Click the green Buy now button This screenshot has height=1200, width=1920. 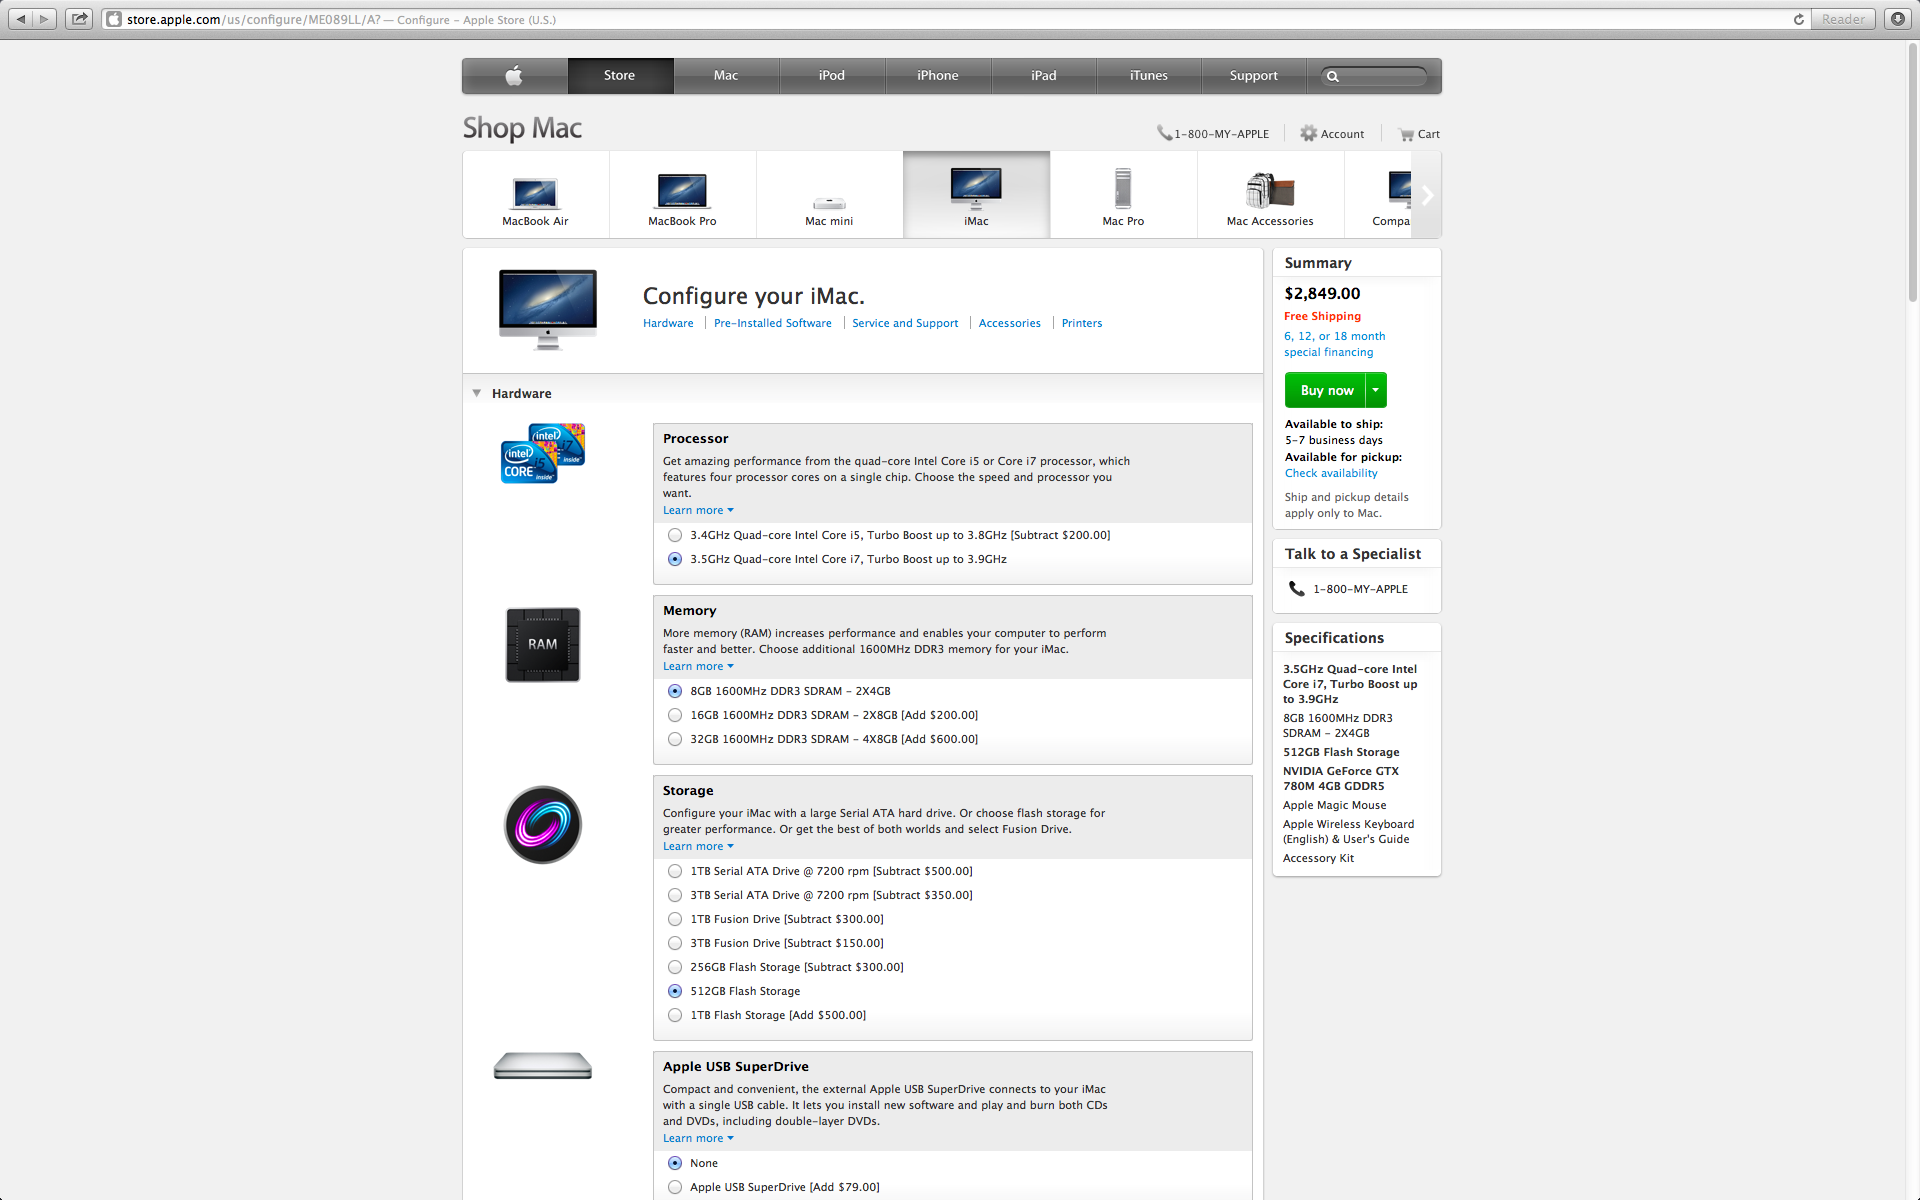tap(1326, 390)
